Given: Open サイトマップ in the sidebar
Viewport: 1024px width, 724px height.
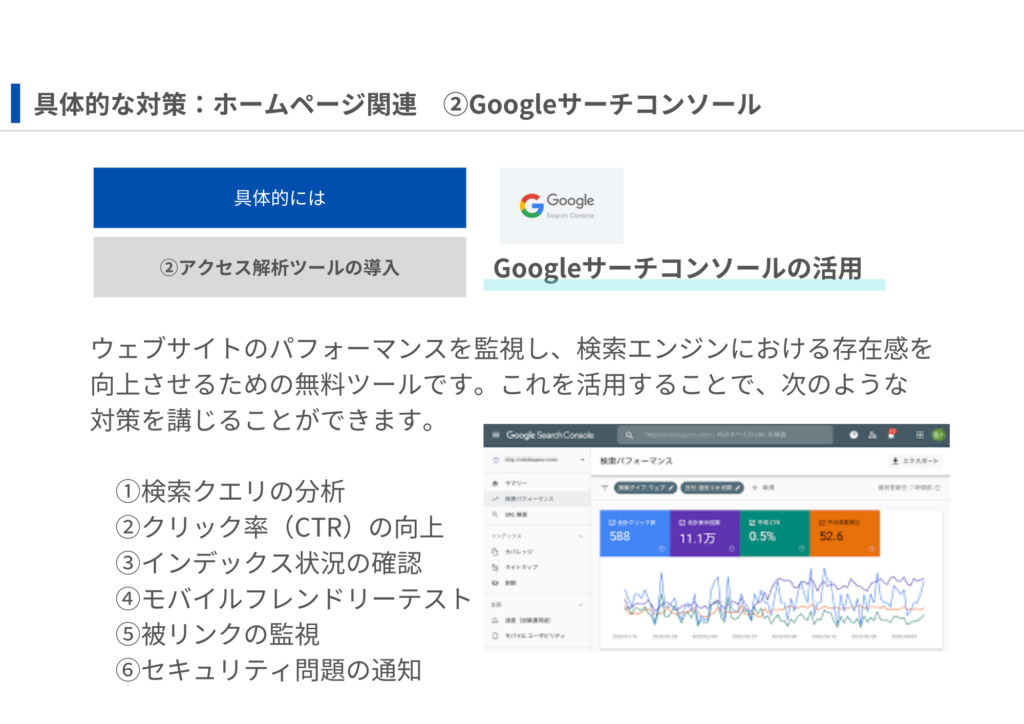Looking at the screenshot, I should [x=520, y=567].
